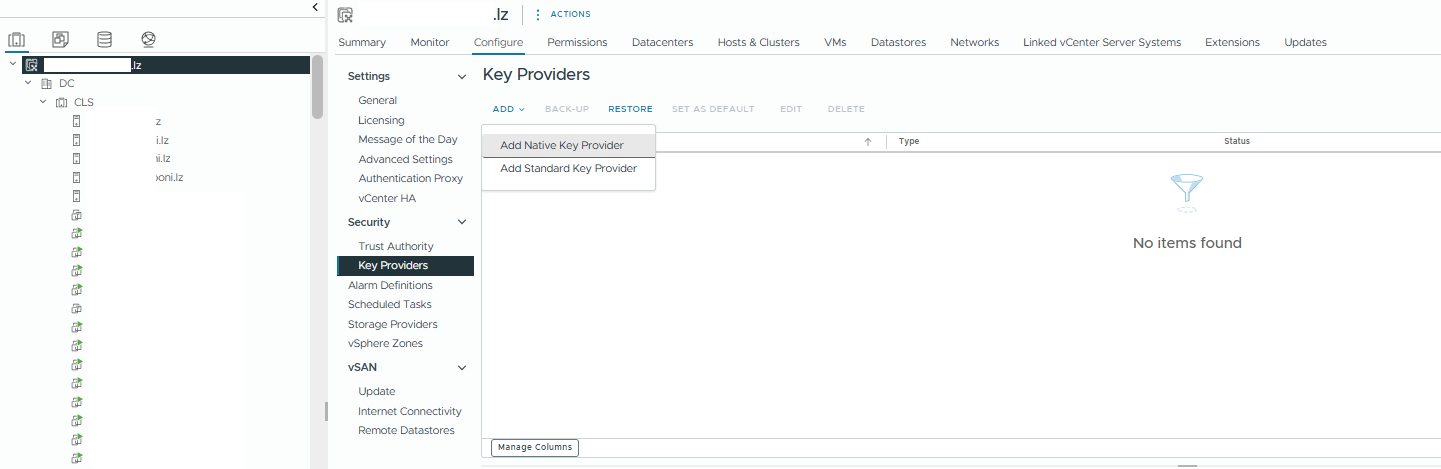
Task: Collapse the vSAN section chevron
Action: 461,368
